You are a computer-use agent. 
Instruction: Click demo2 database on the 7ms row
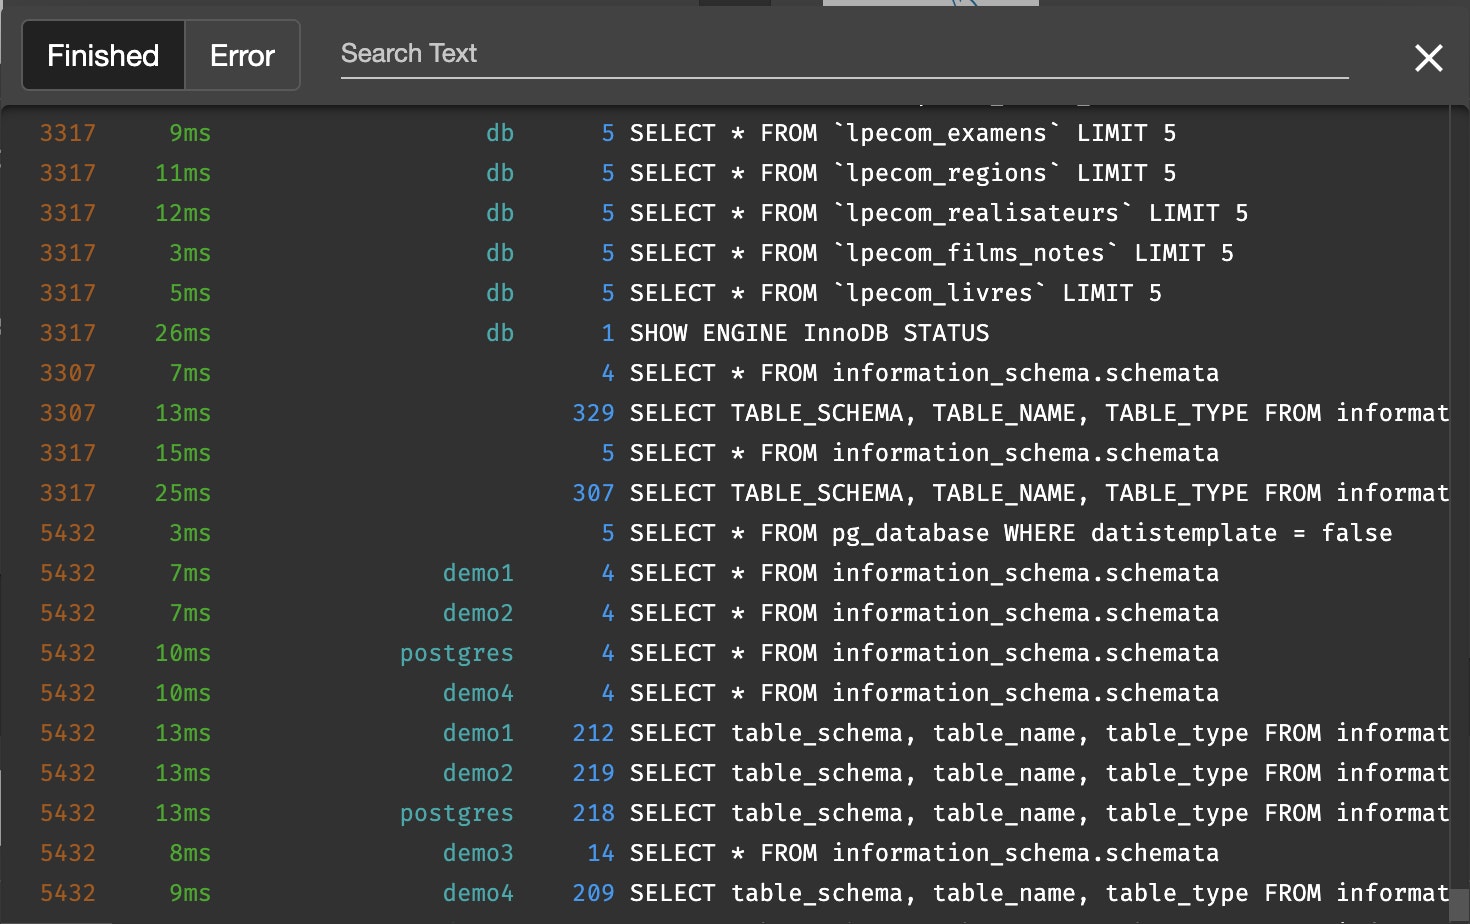coord(478,613)
